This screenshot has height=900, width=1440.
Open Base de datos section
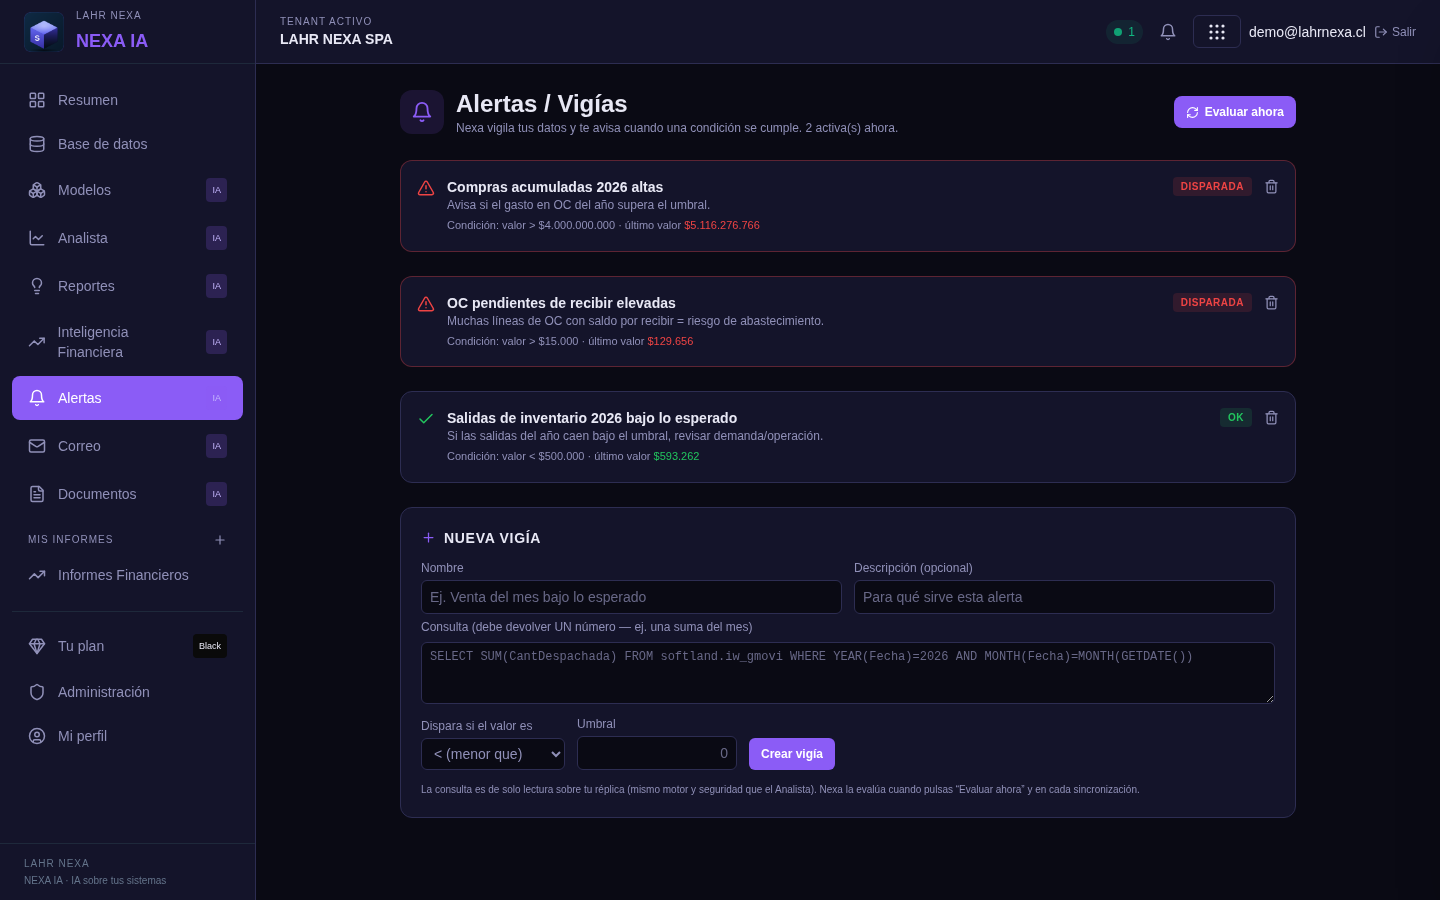(x=127, y=144)
